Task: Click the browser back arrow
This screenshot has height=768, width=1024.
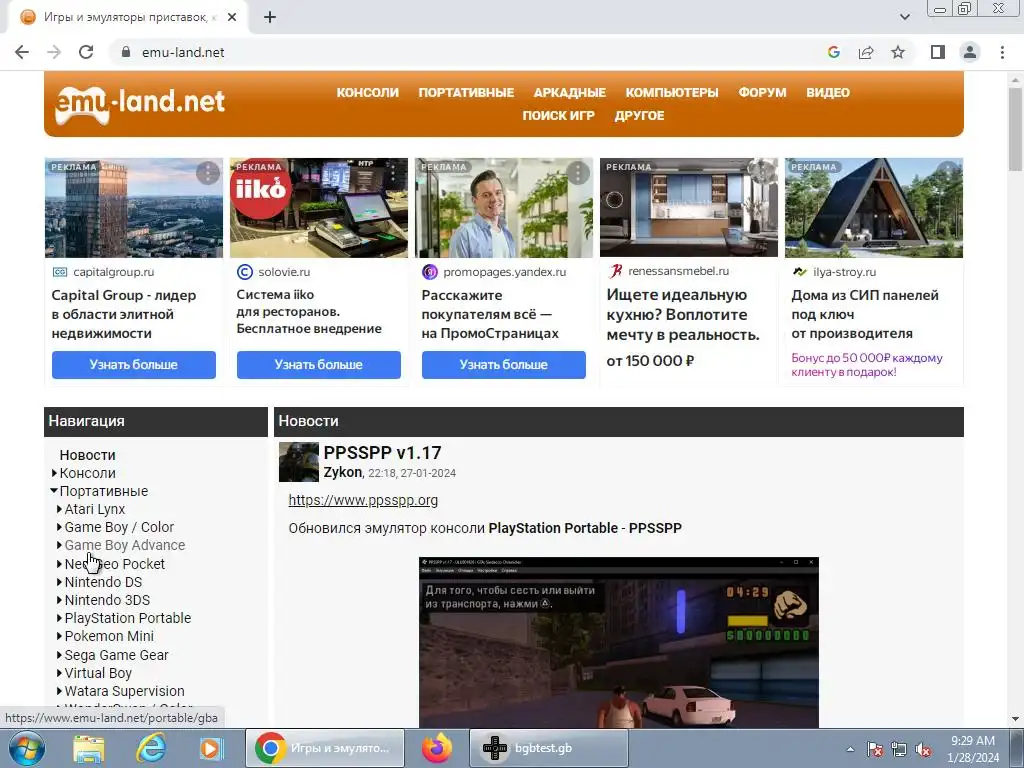Action: [x=22, y=52]
